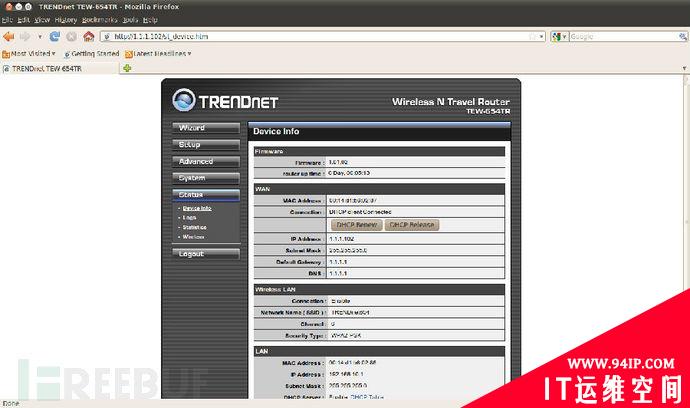This screenshot has width=690, height=408.
Task: Open the Tools menu
Action: (x=130, y=20)
